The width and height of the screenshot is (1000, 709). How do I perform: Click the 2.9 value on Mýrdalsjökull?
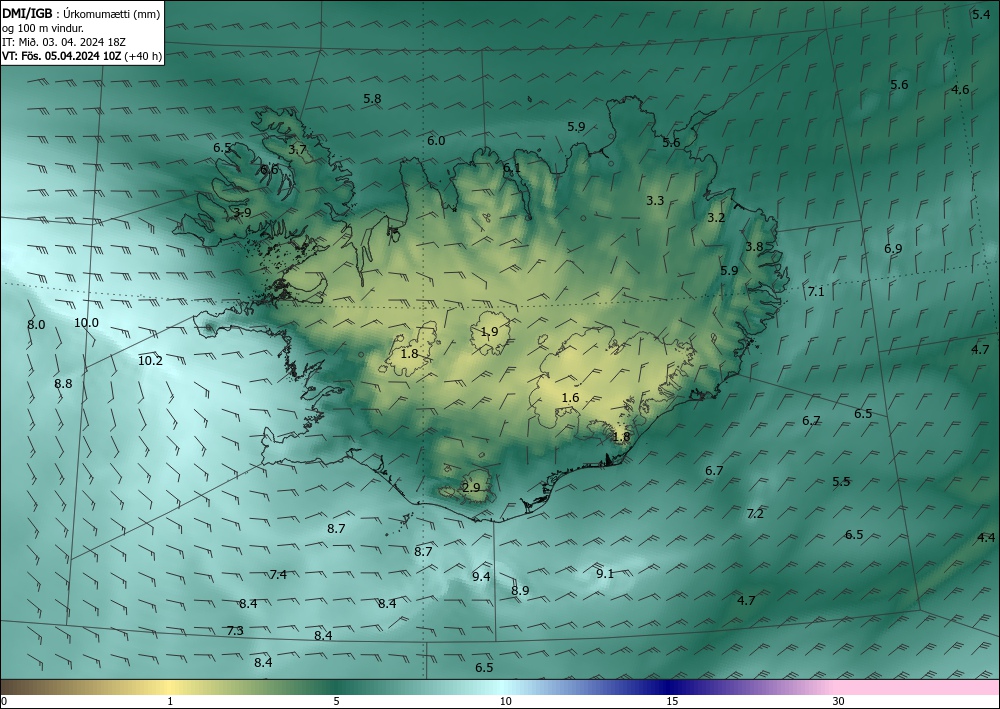coord(471,488)
